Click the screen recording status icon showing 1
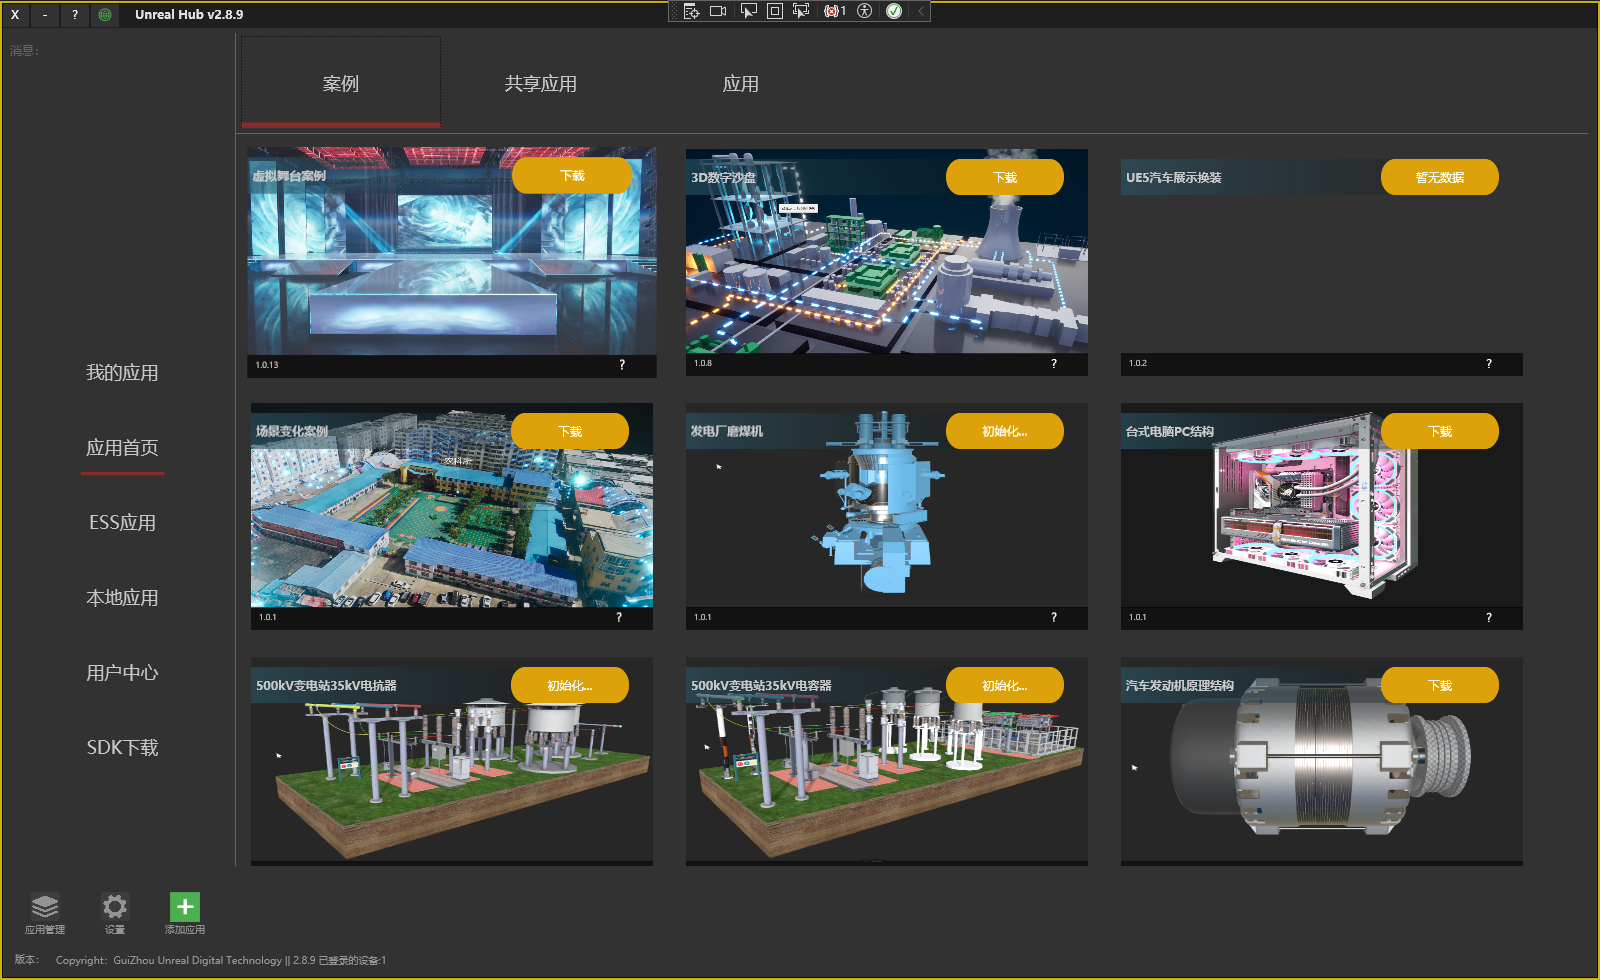Image resolution: width=1600 pixels, height=980 pixels. click(x=833, y=11)
